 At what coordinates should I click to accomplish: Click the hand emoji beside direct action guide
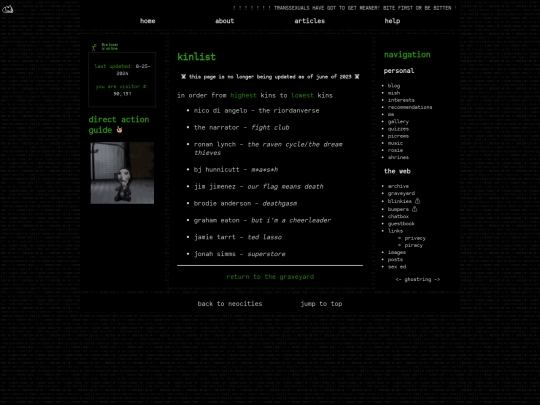pyautogui.click(x=119, y=130)
